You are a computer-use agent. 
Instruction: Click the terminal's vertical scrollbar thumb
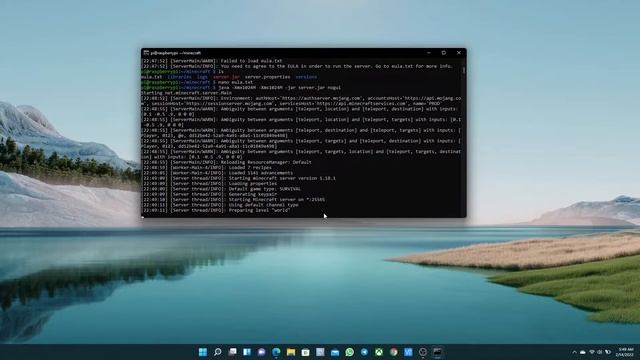pyautogui.click(x=464, y=70)
